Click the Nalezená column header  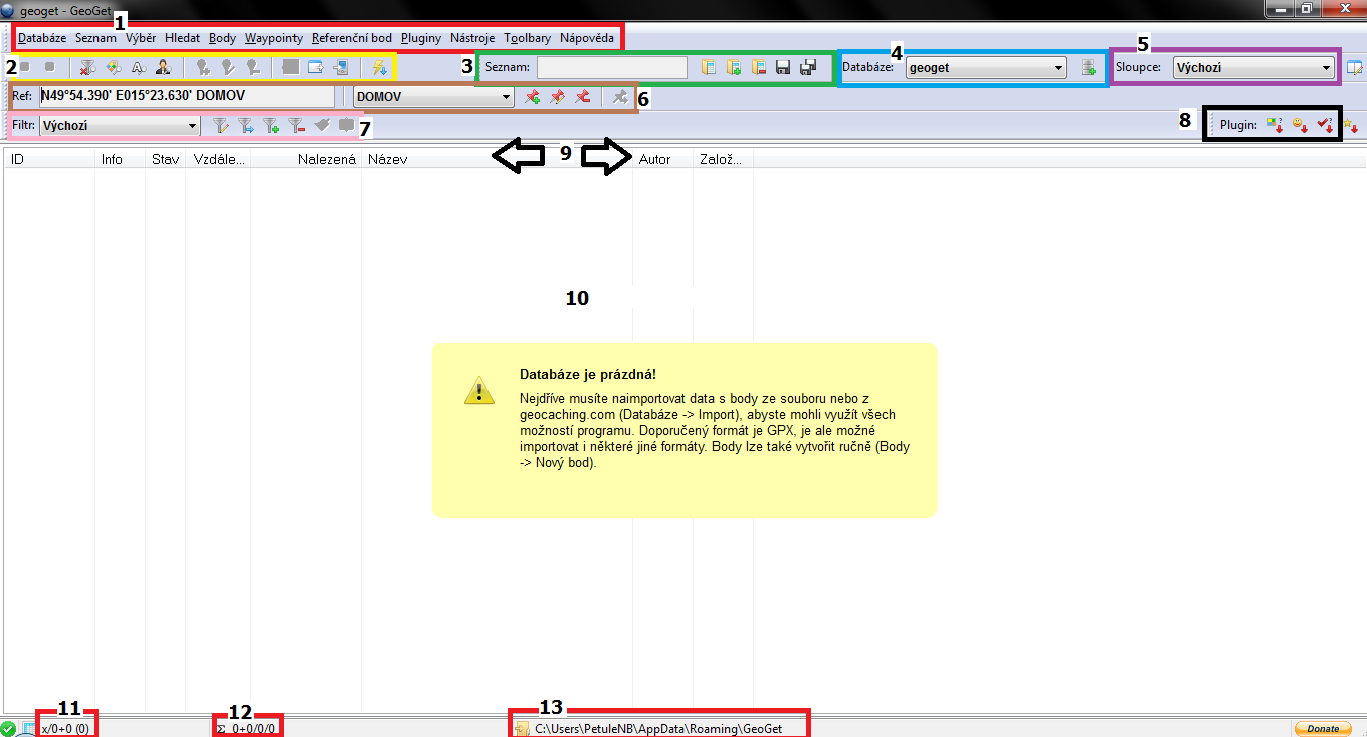pos(306,159)
